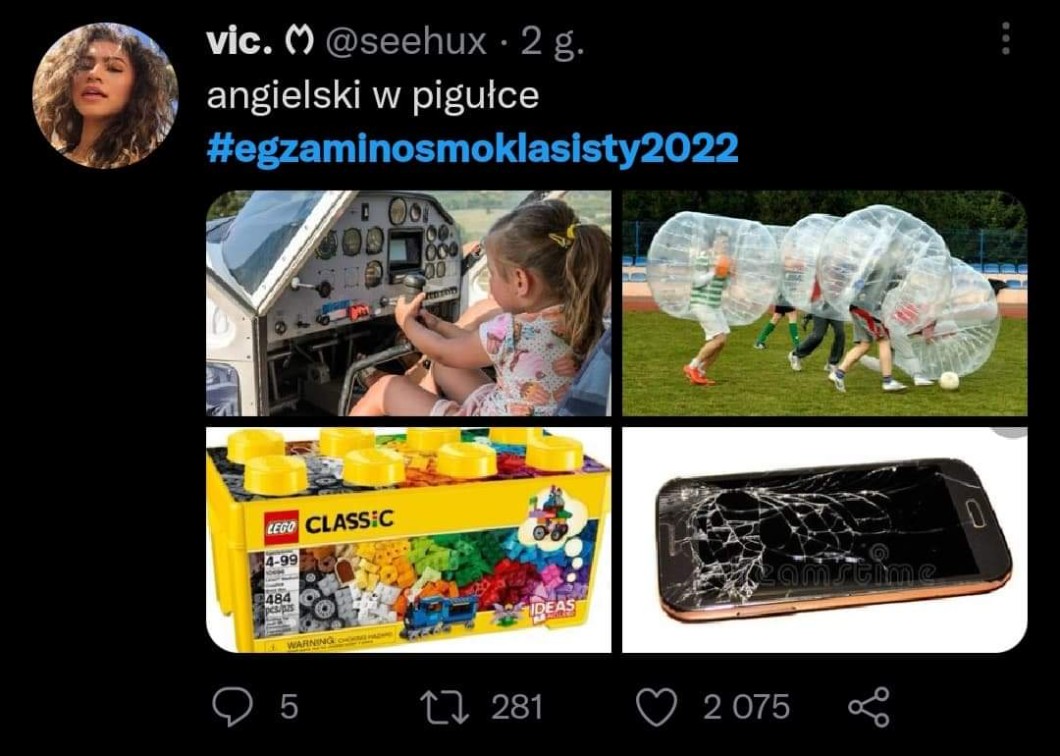Click the 2 075 likes count
1060x756 pixels.
[x=746, y=707]
